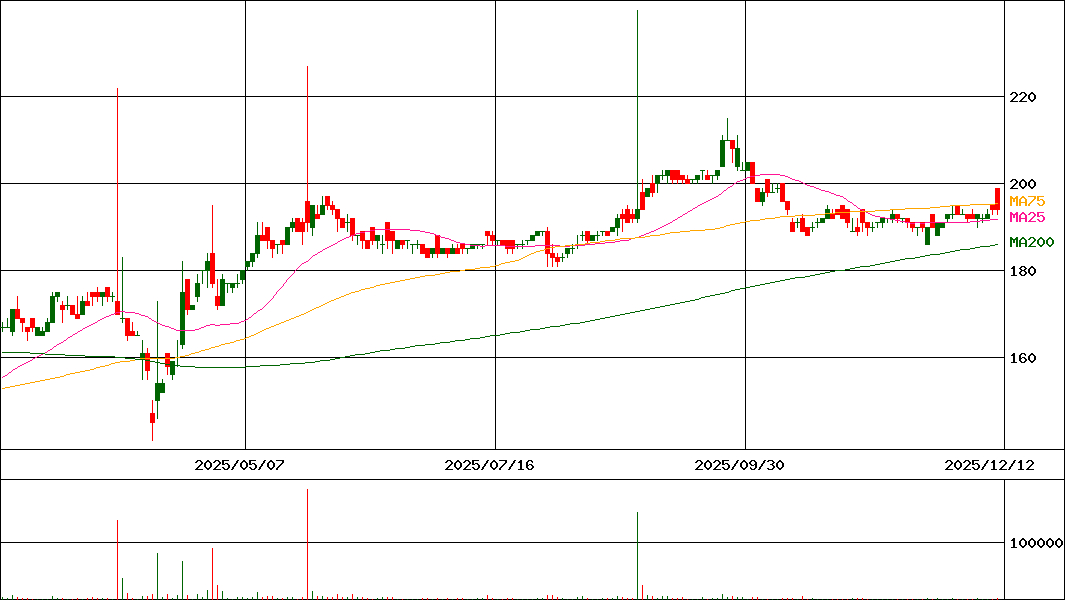Image resolution: width=1065 pixels, height=600 pixels.
Task: Select the 220 price axis label
Action: pos(1022,97)
